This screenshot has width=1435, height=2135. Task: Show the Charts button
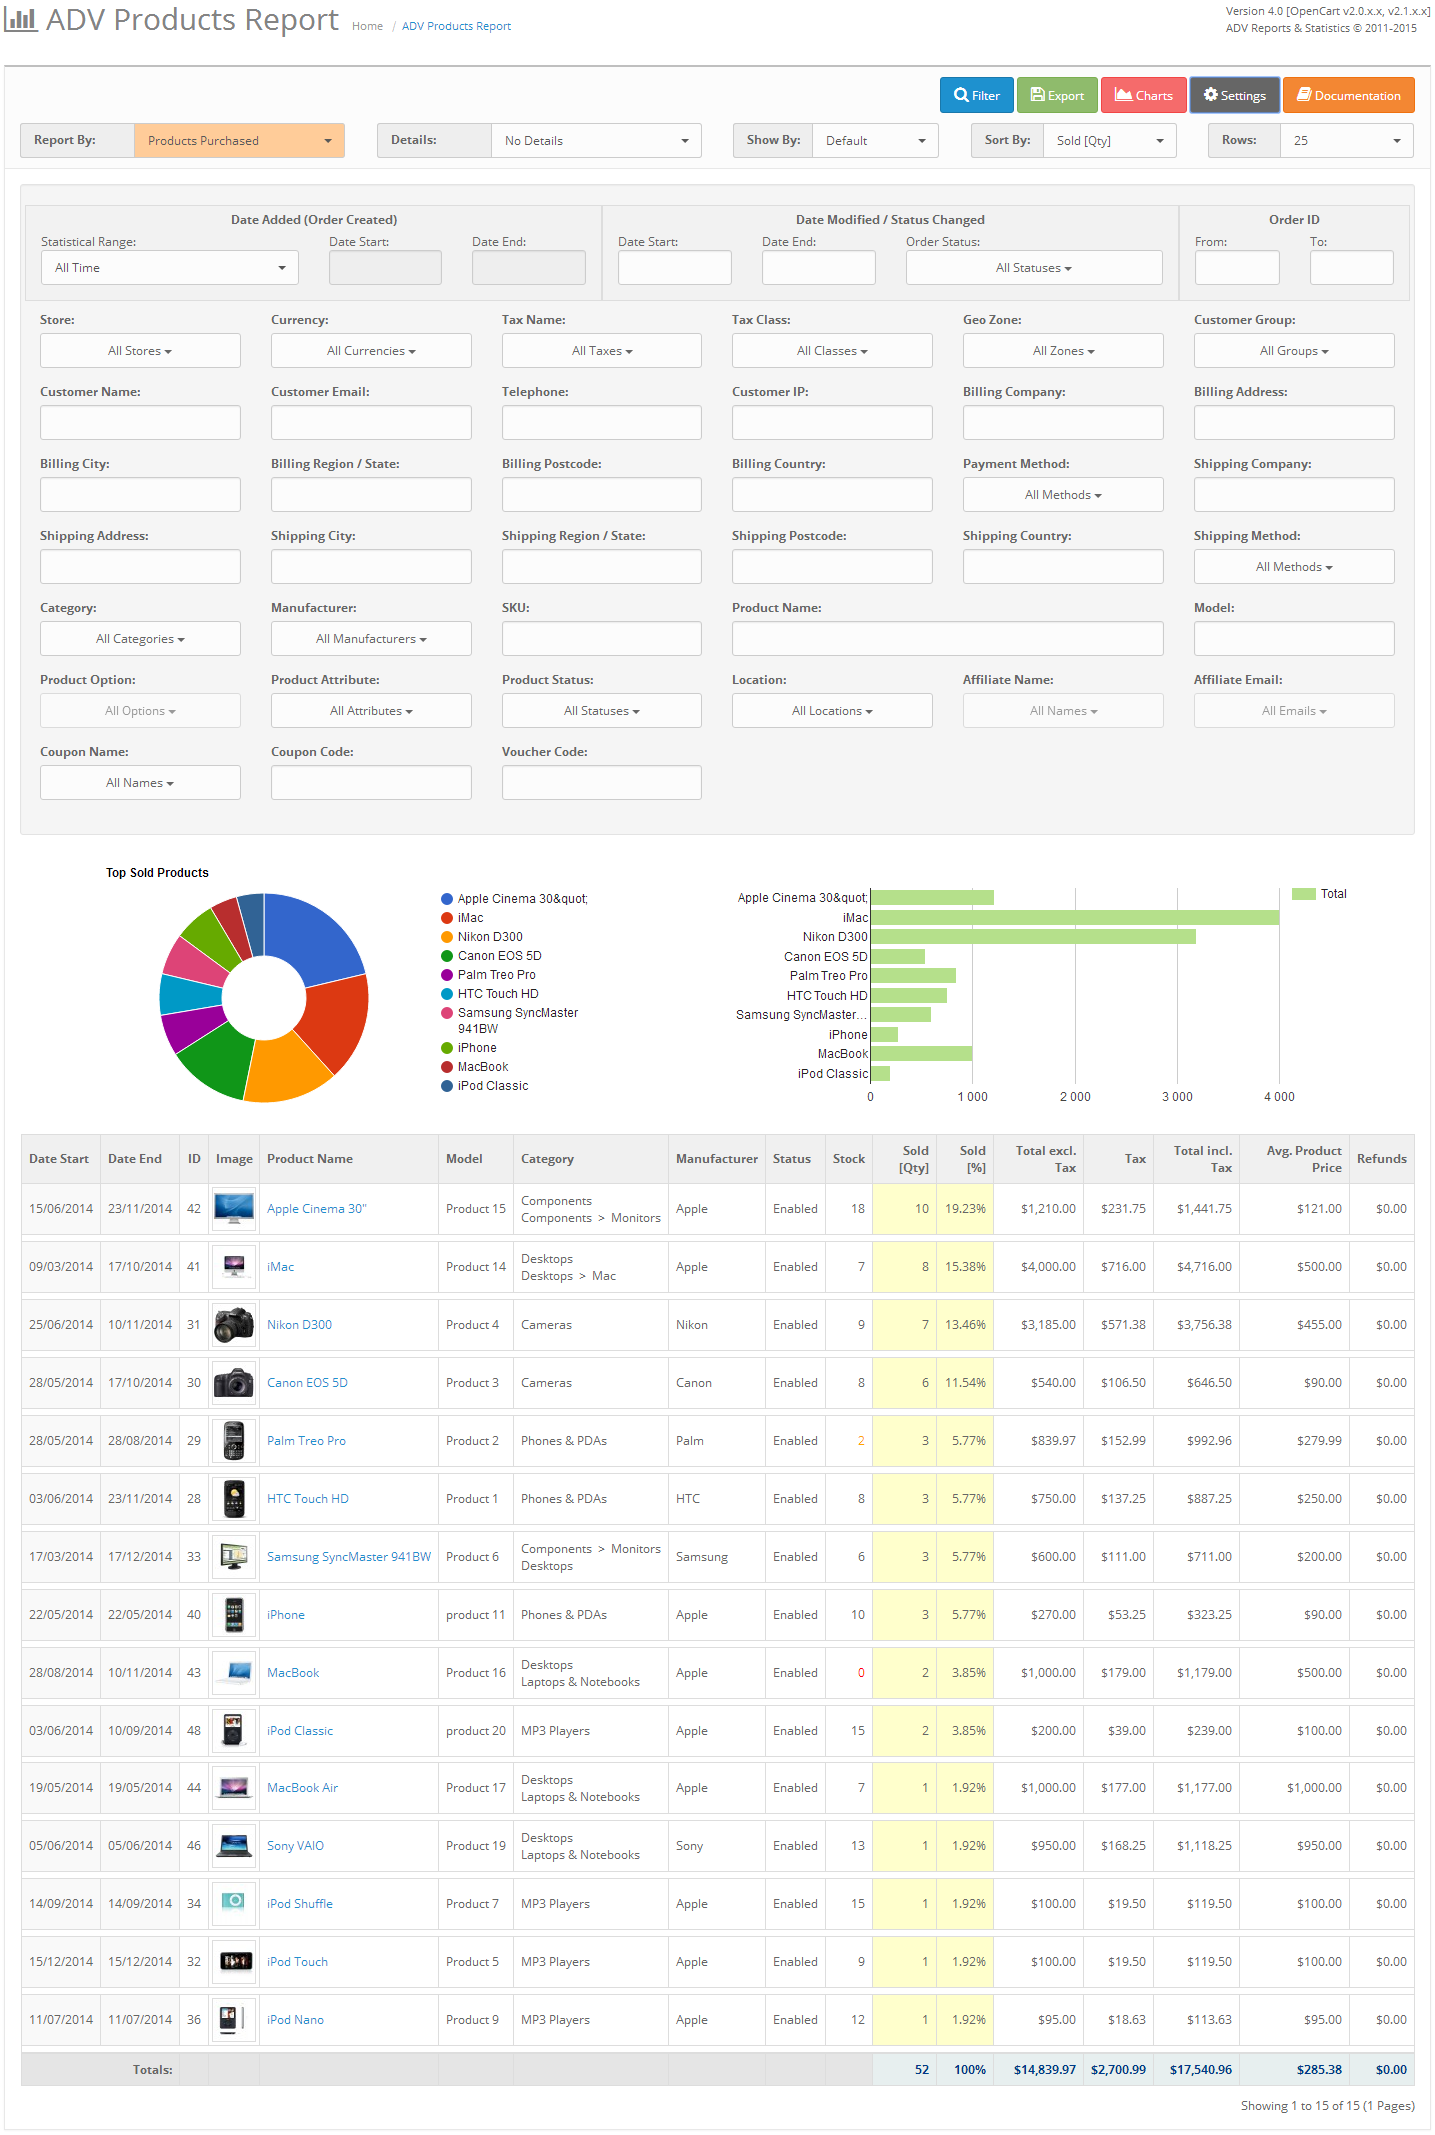point(1144,95)
